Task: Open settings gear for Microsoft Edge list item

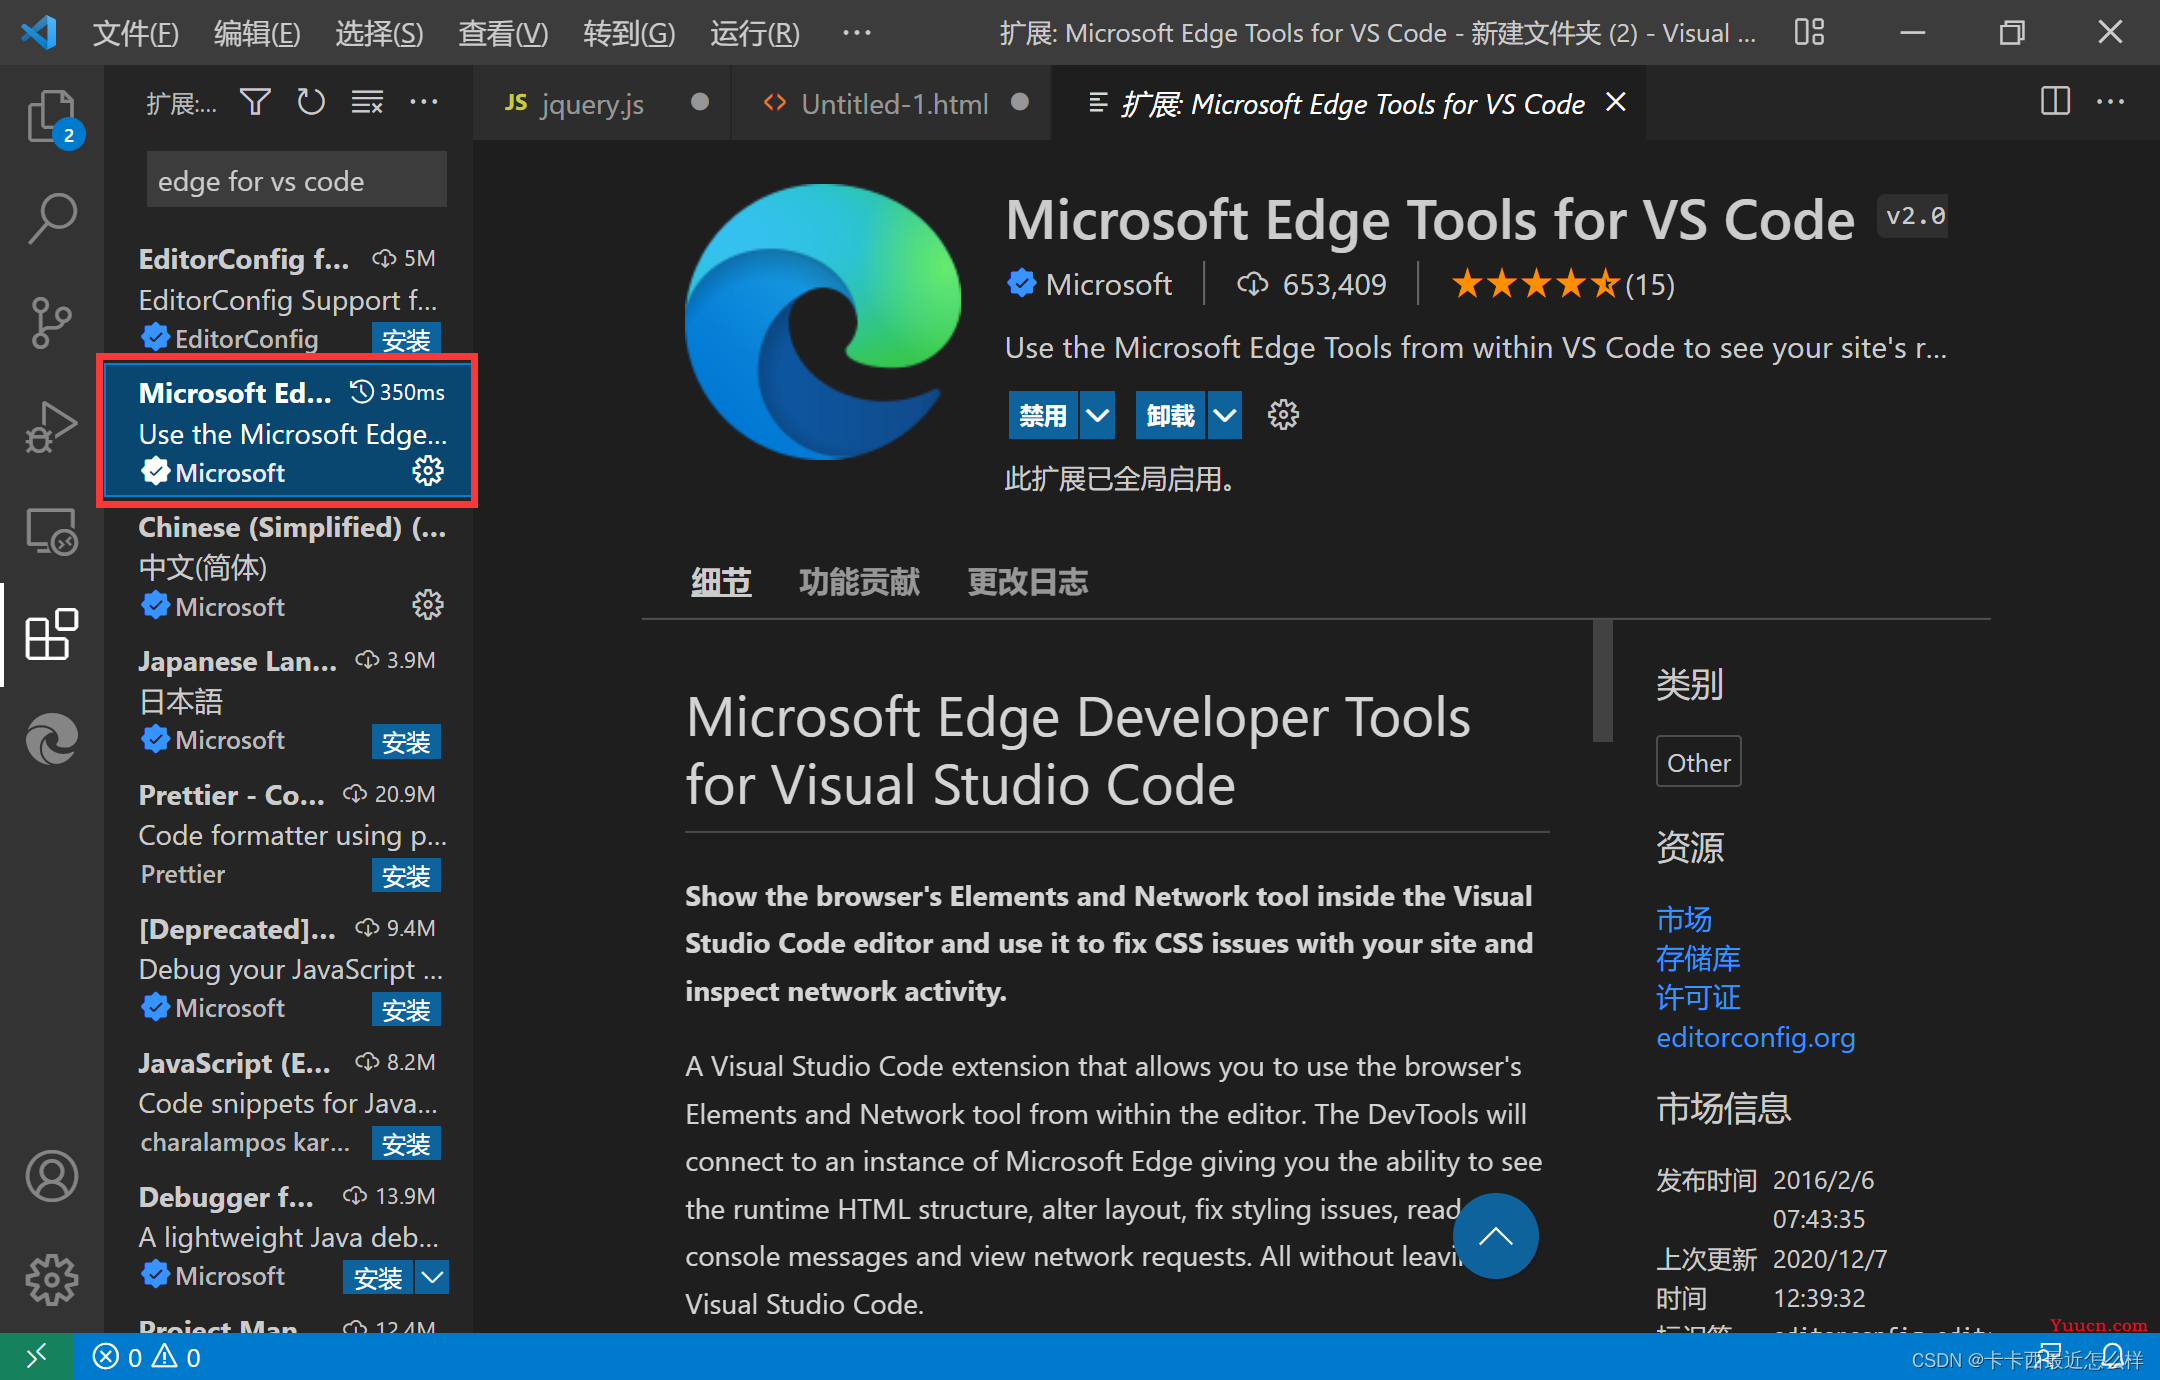Action: tap(428, 471)
